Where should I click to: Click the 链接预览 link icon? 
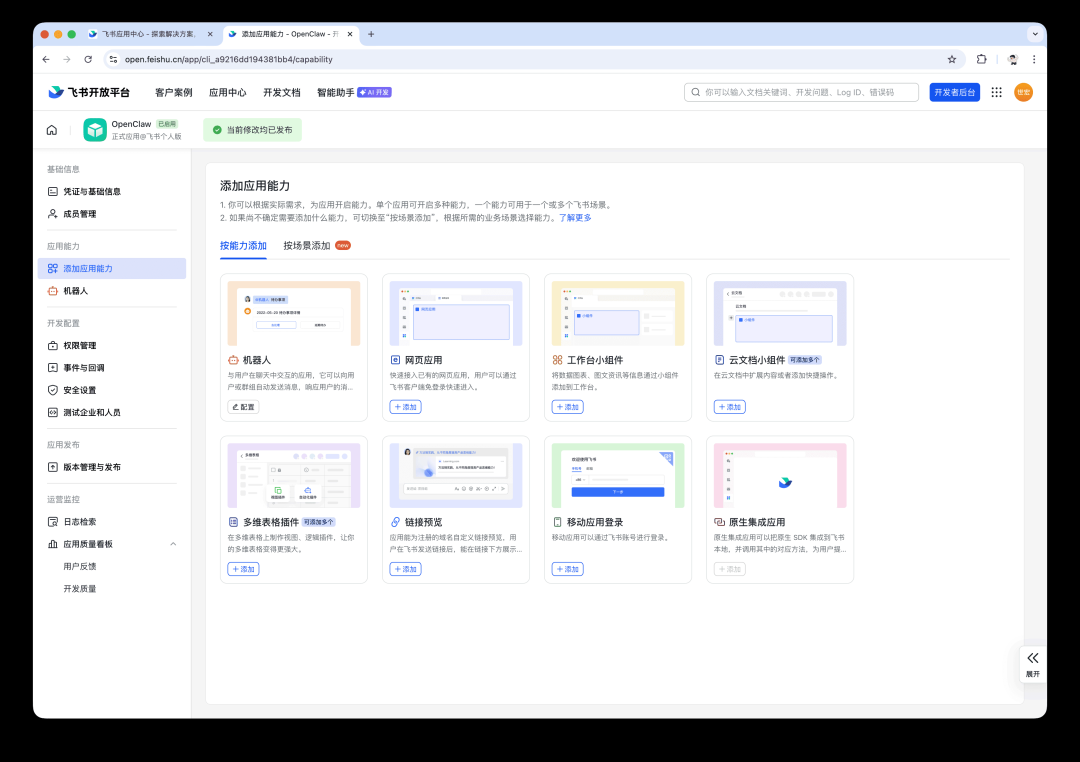395,522
